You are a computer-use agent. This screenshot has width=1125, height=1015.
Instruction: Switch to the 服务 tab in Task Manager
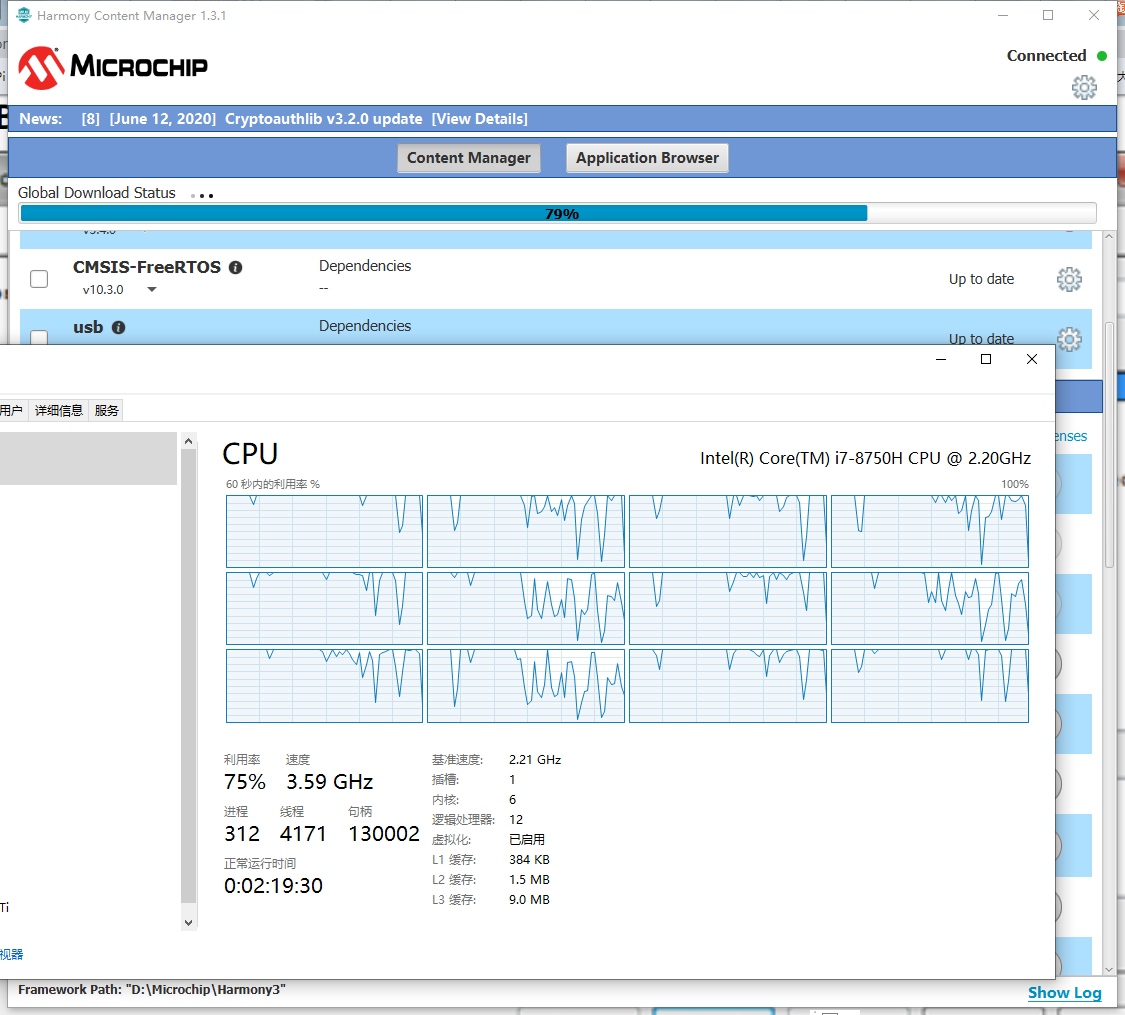[106, 410]
